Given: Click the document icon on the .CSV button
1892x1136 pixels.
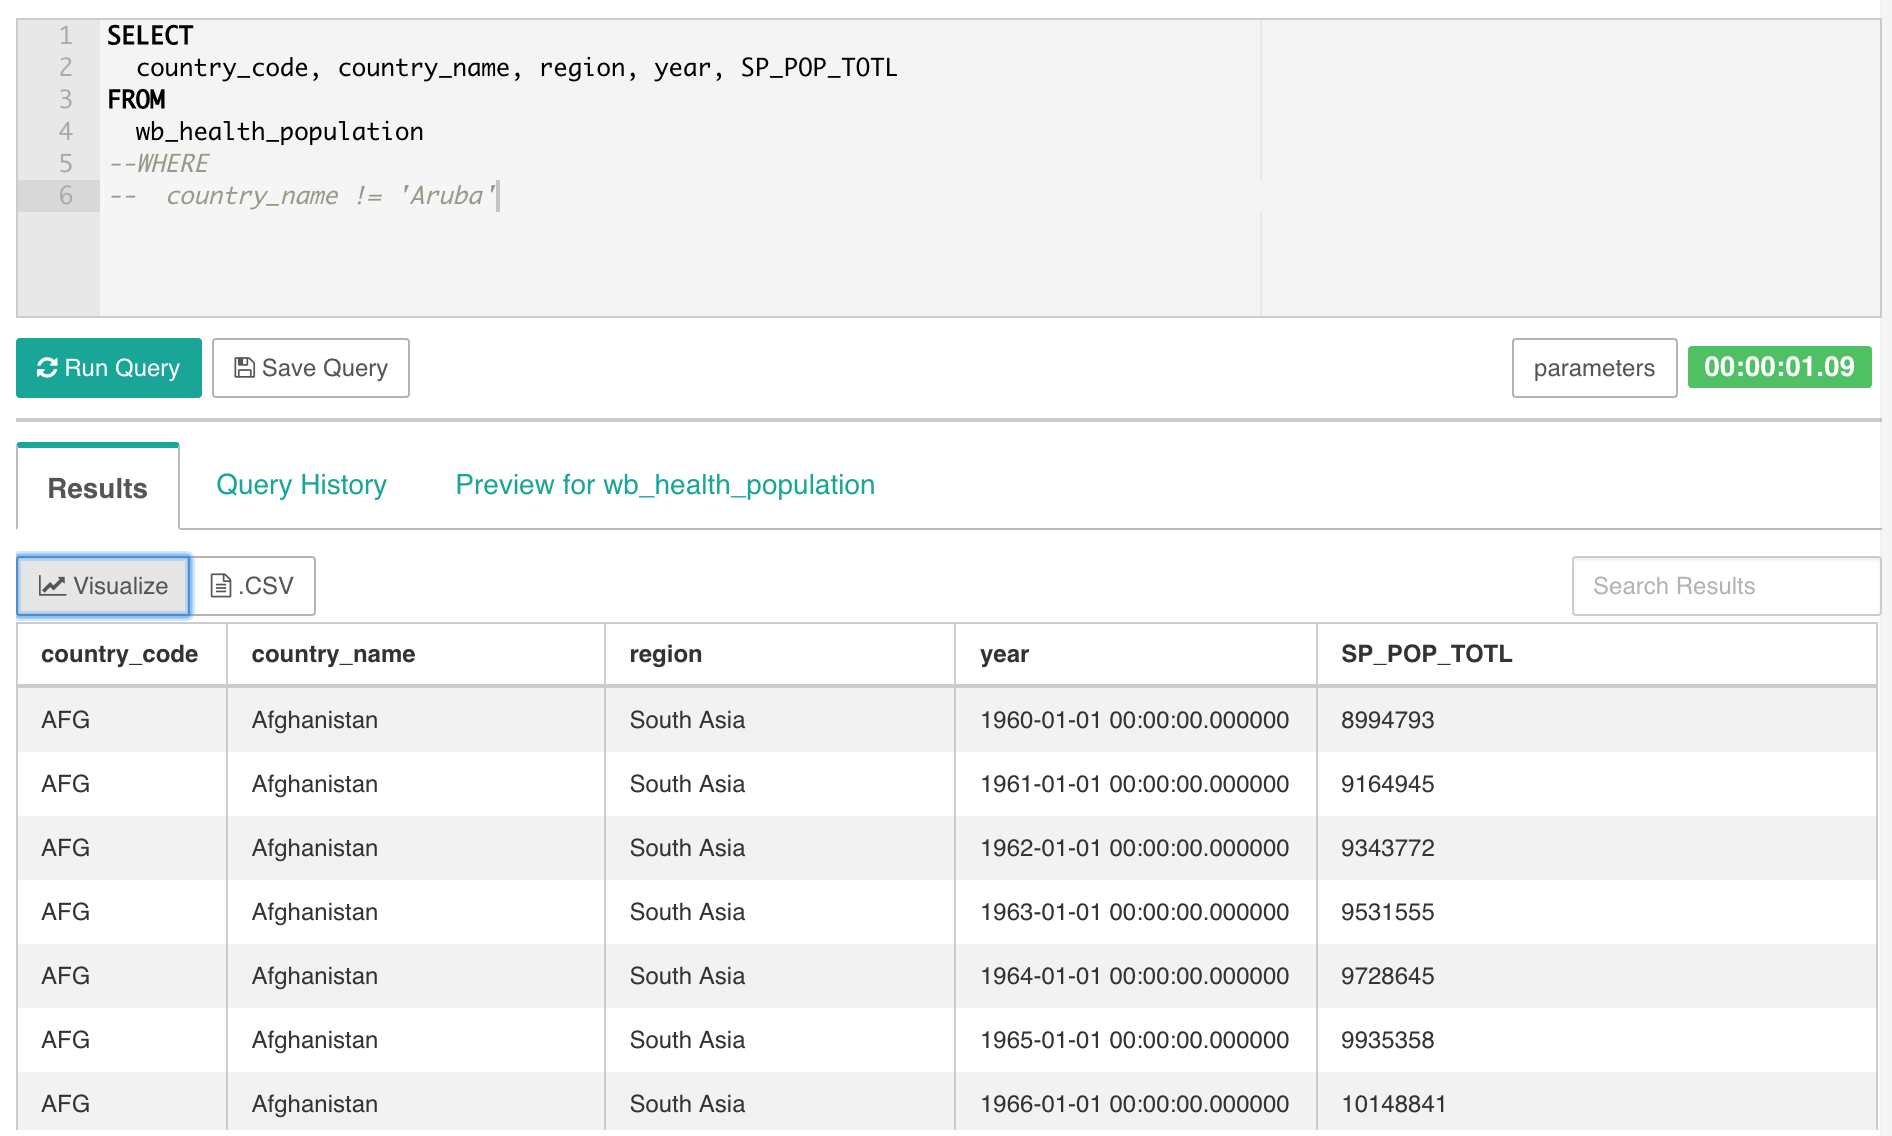Looking at the screenshot, I should 222,585.
